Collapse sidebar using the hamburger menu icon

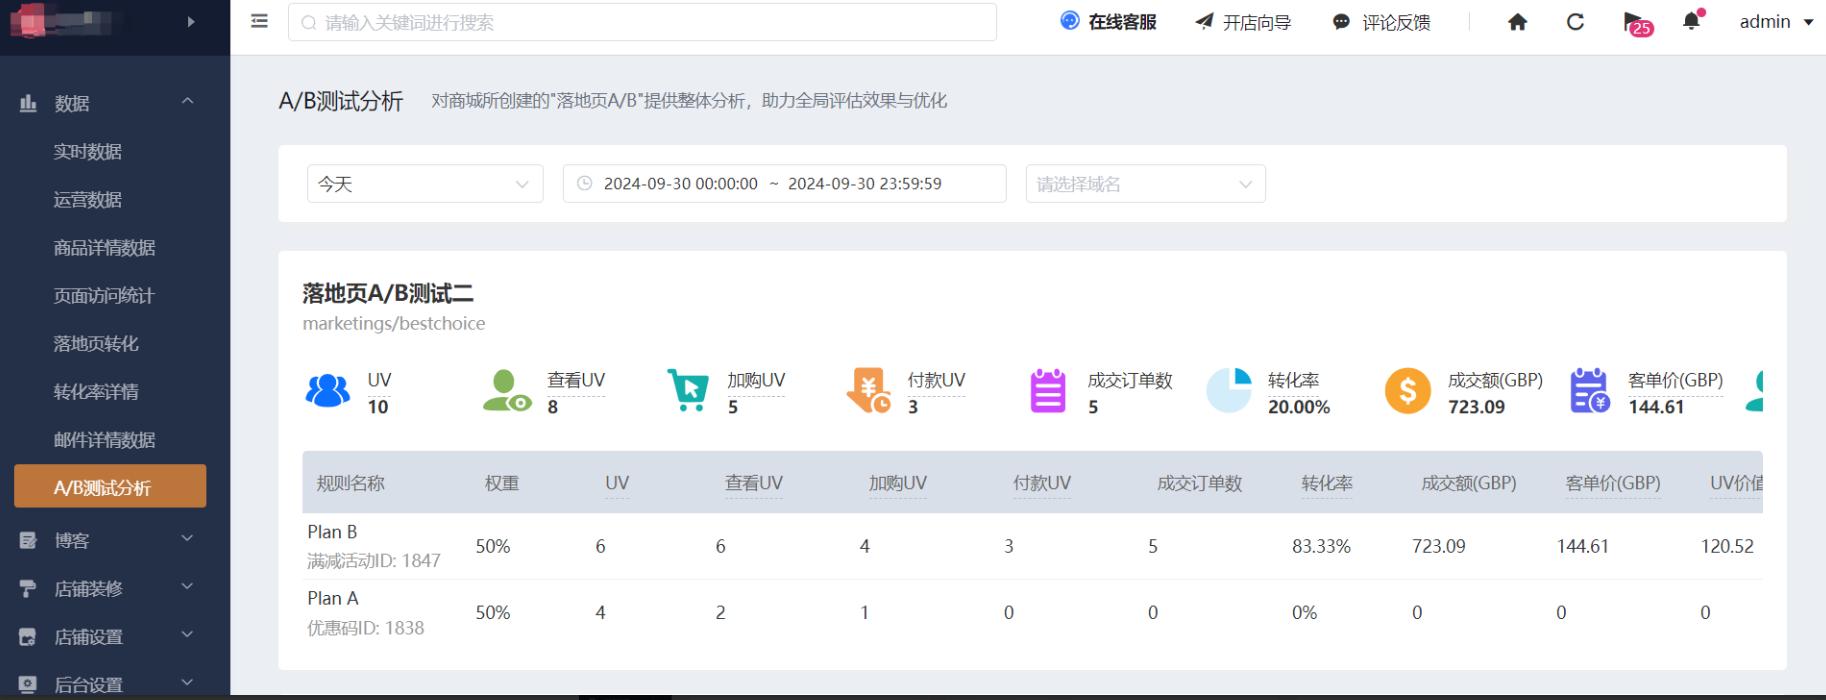tap(259, 21)
